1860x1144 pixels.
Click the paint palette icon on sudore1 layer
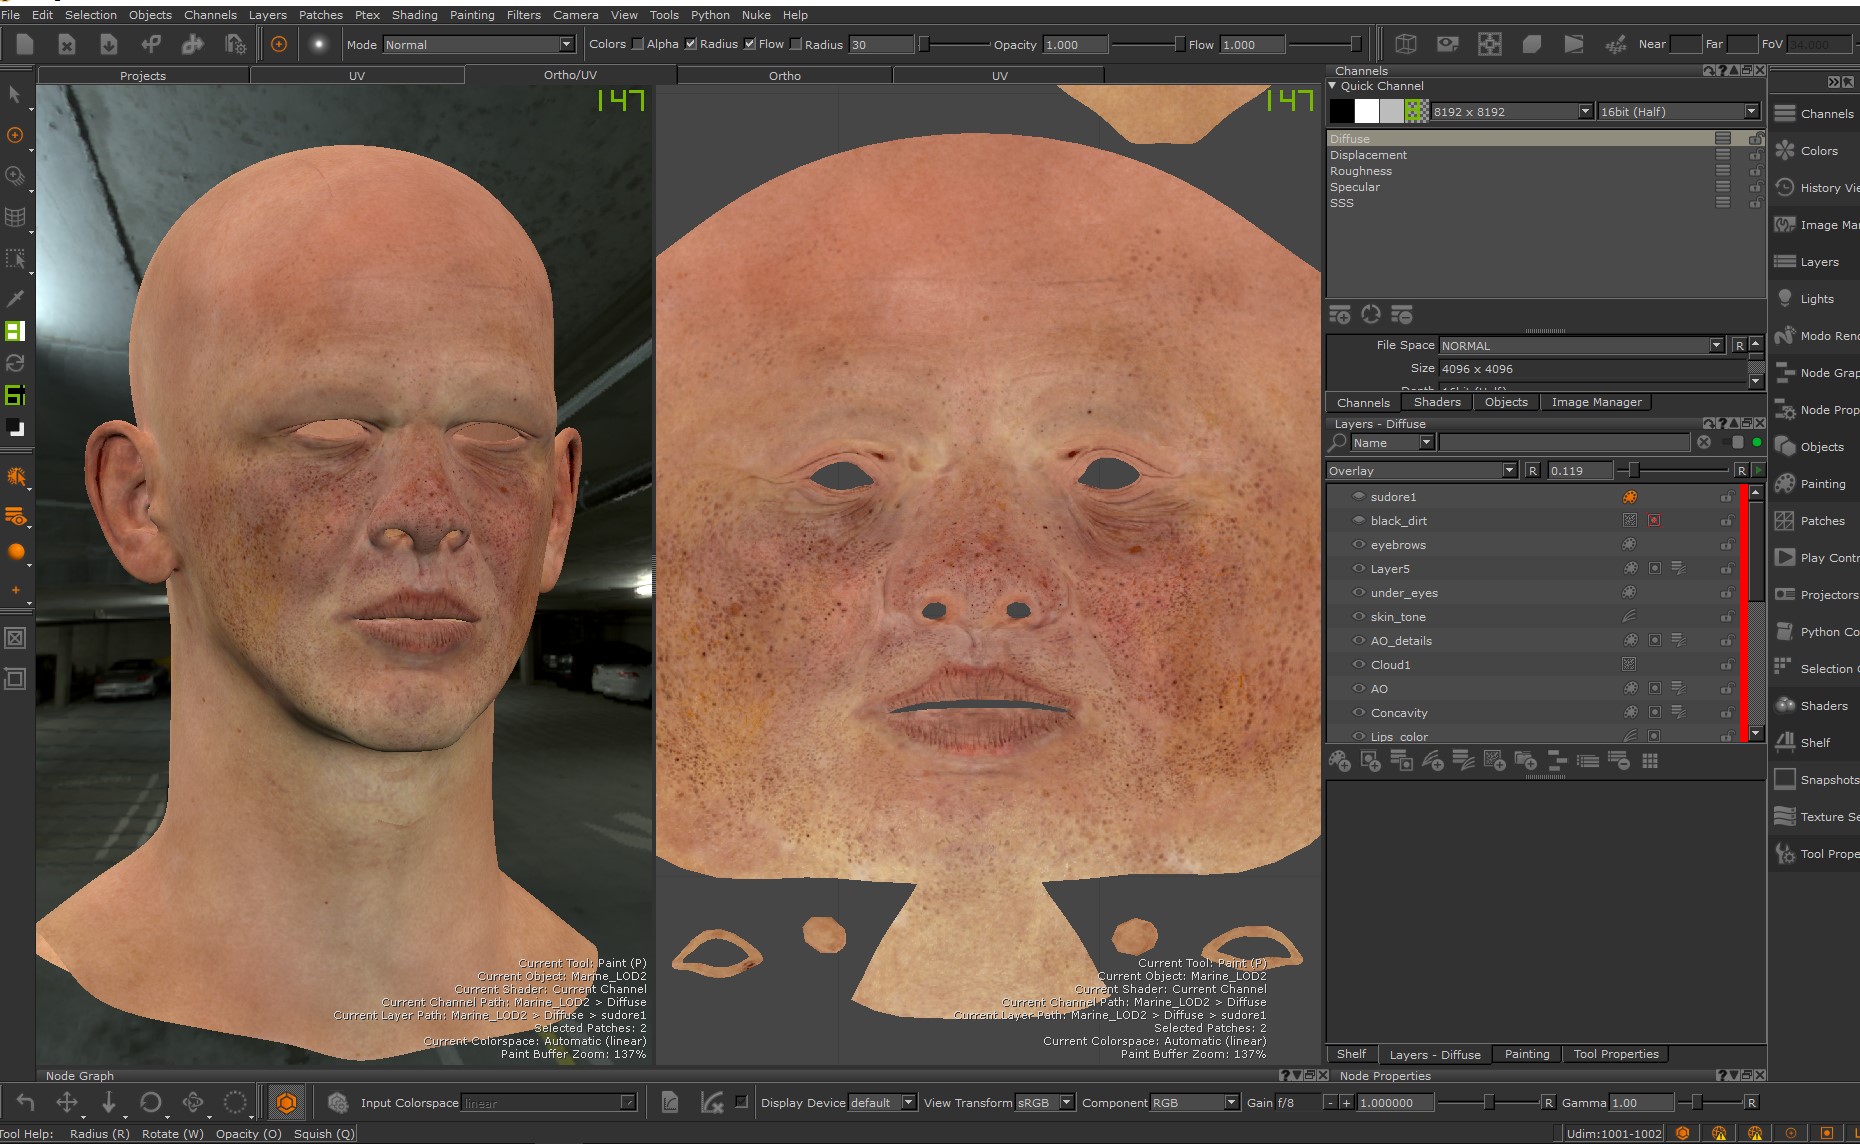pyautogui.click(x=1629, y=497)
